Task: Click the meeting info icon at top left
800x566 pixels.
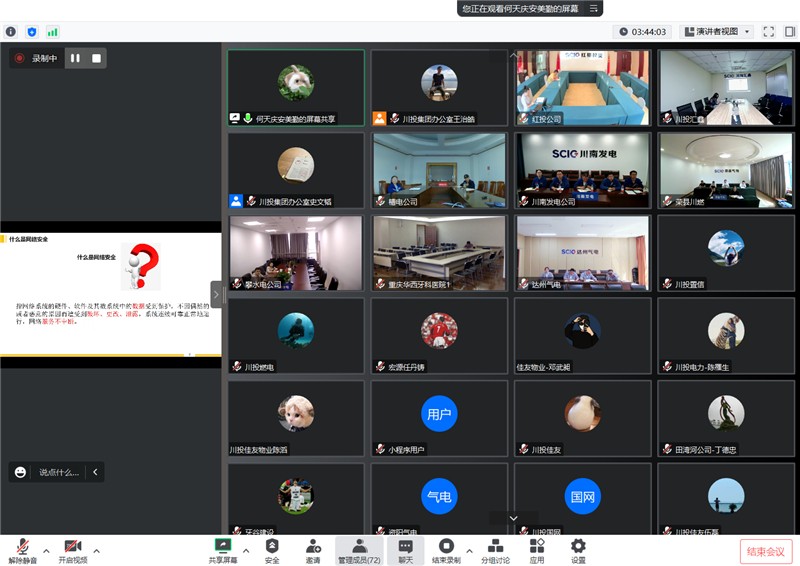Action: [x=11, y=32]
